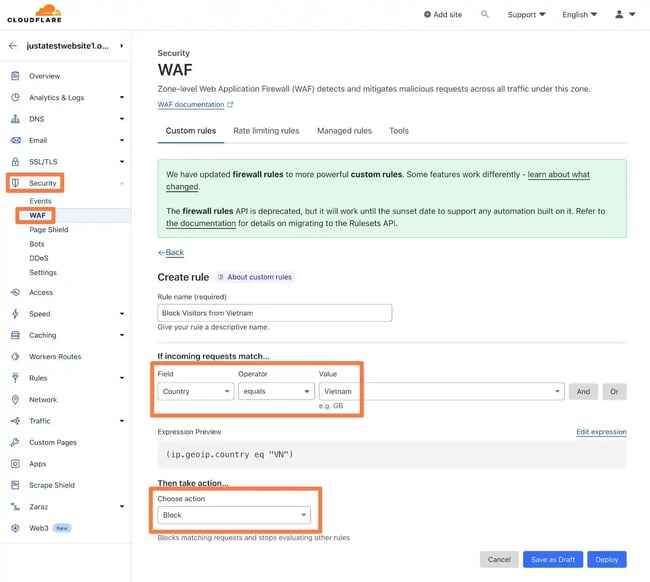Click the Access sidebar icon

click(15, 292)
